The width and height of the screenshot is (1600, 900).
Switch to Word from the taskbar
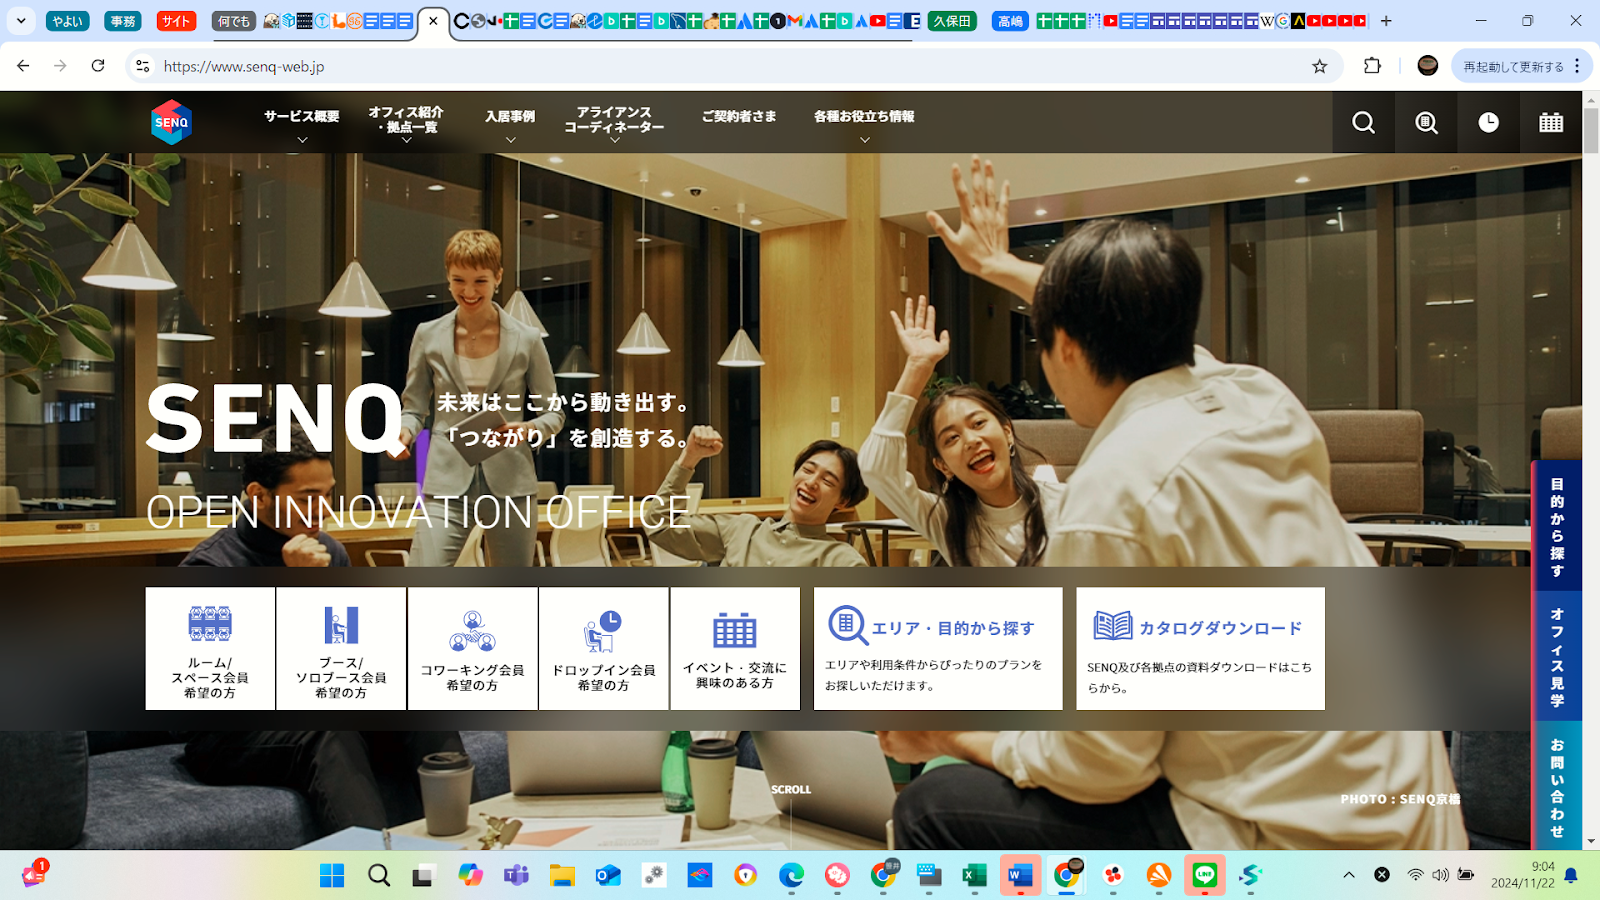(x=1020, y=876)
